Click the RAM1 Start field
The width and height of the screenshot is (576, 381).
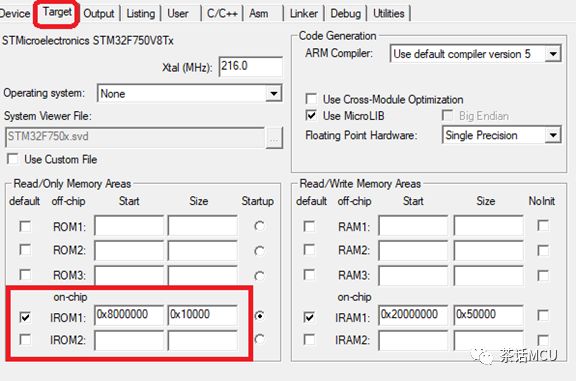pyautogui.click(x=413, y=226)
